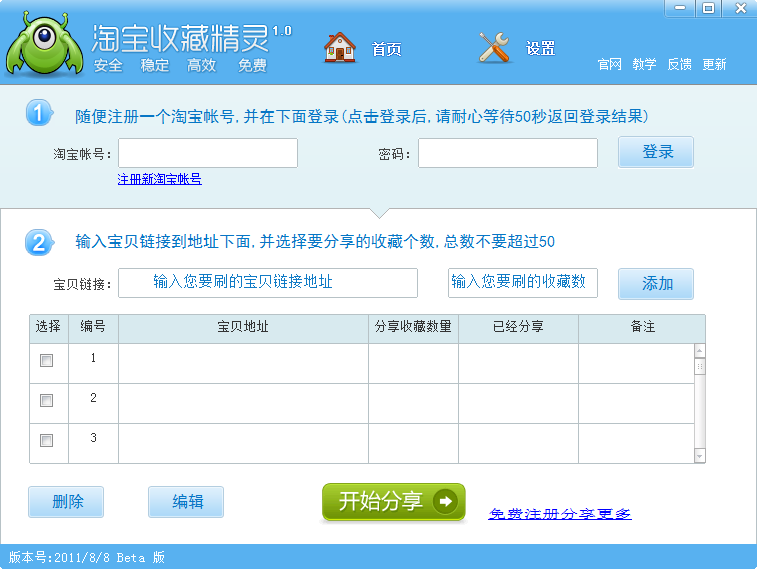
Task: Close the application window
Action: click(x=741, y=8)
